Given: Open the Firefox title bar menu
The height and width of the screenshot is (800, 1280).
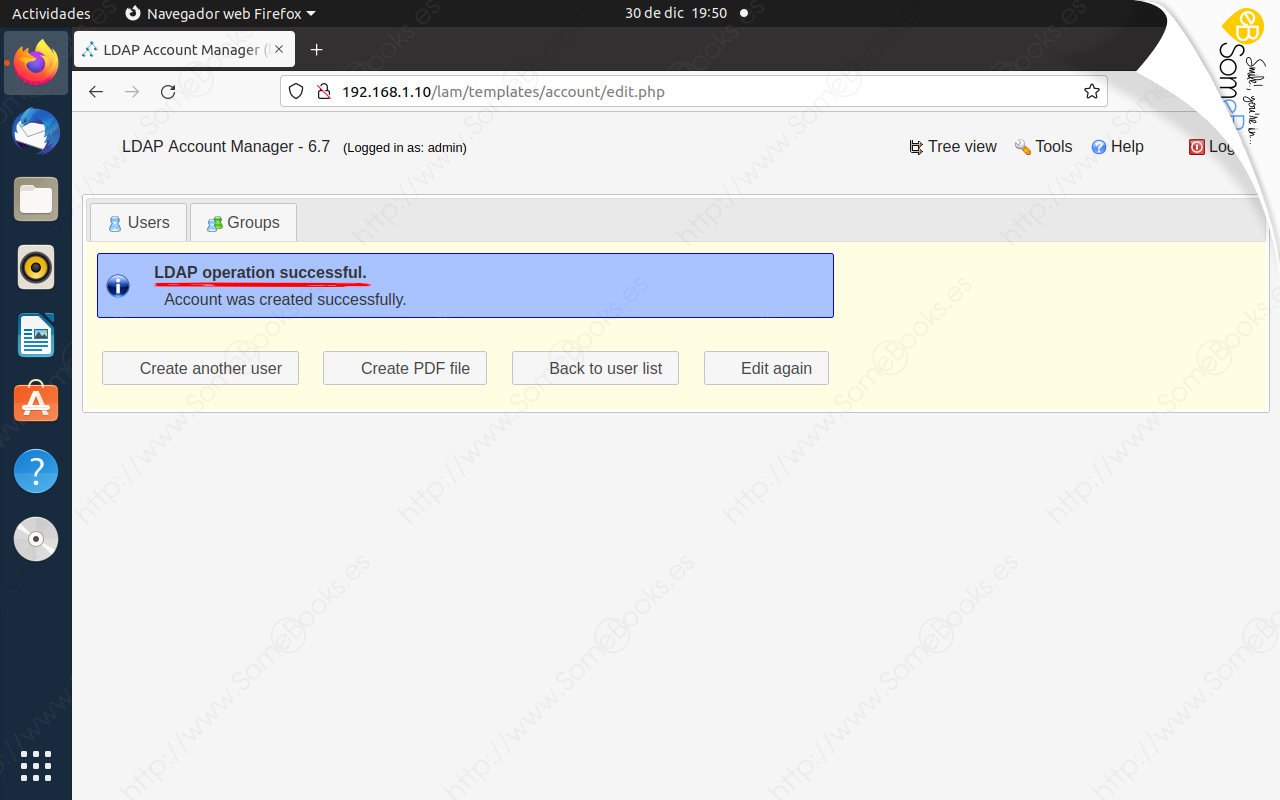Looking at the screenshot, I should (x=219, y=13).
